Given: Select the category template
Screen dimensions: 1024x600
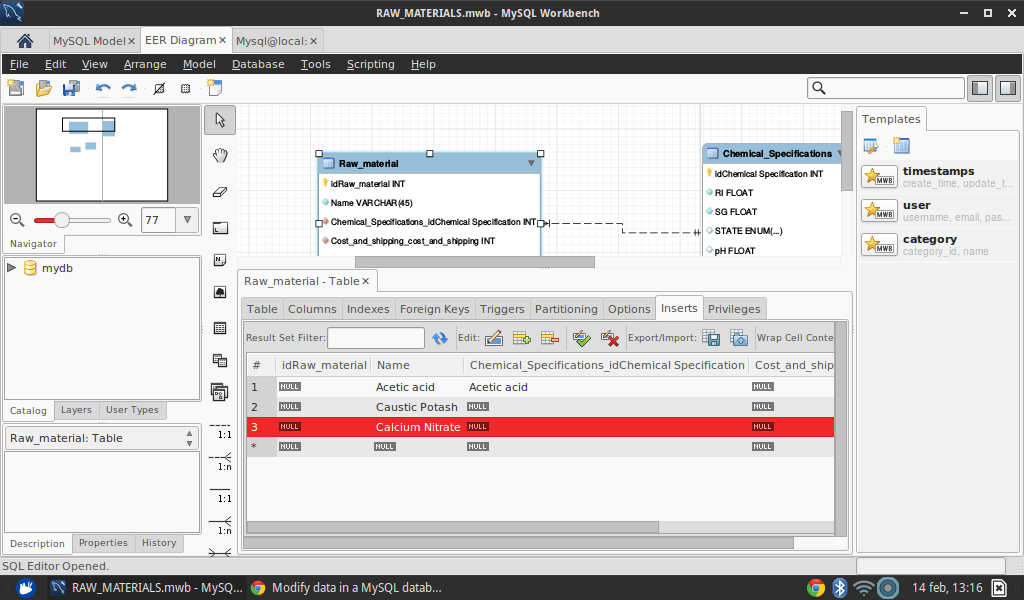Looking at the screenshot, I should click(x=938, y=244).
